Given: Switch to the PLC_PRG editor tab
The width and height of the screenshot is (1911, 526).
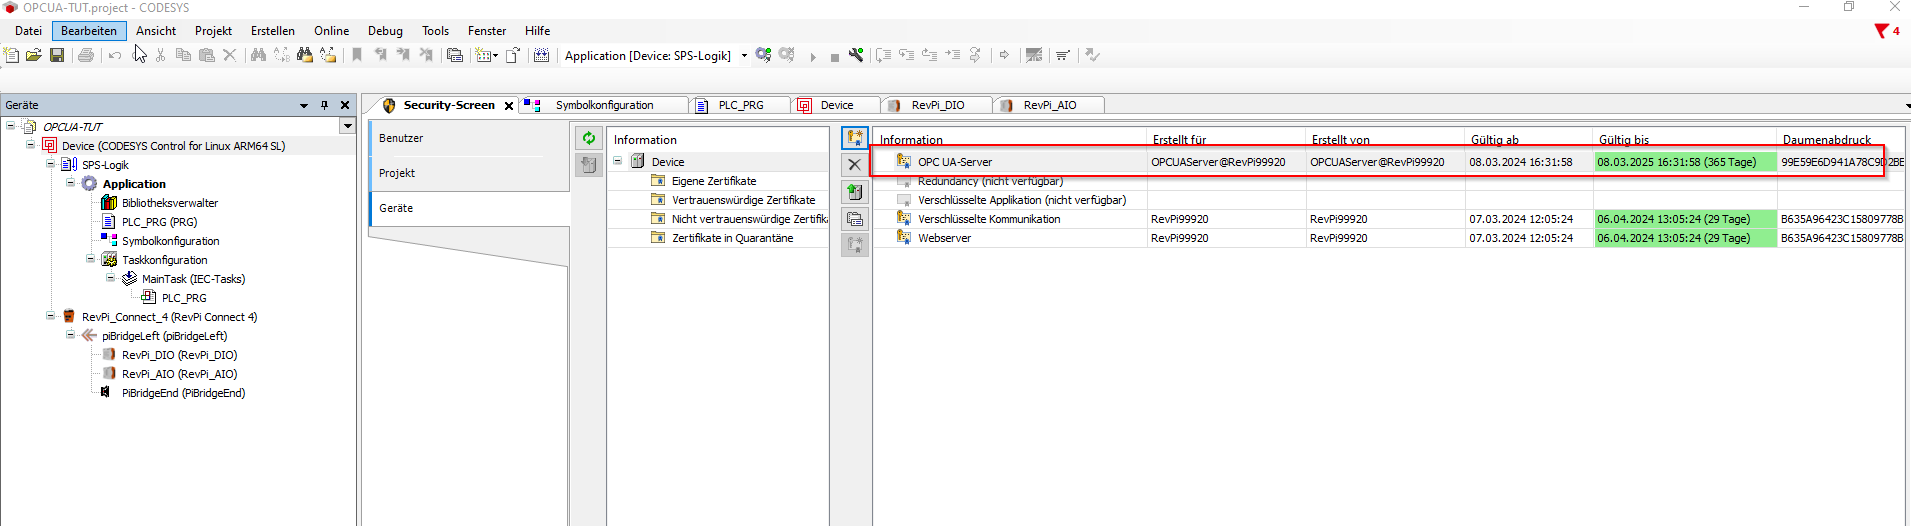Looking at the screenshot, I should (740, 105).
